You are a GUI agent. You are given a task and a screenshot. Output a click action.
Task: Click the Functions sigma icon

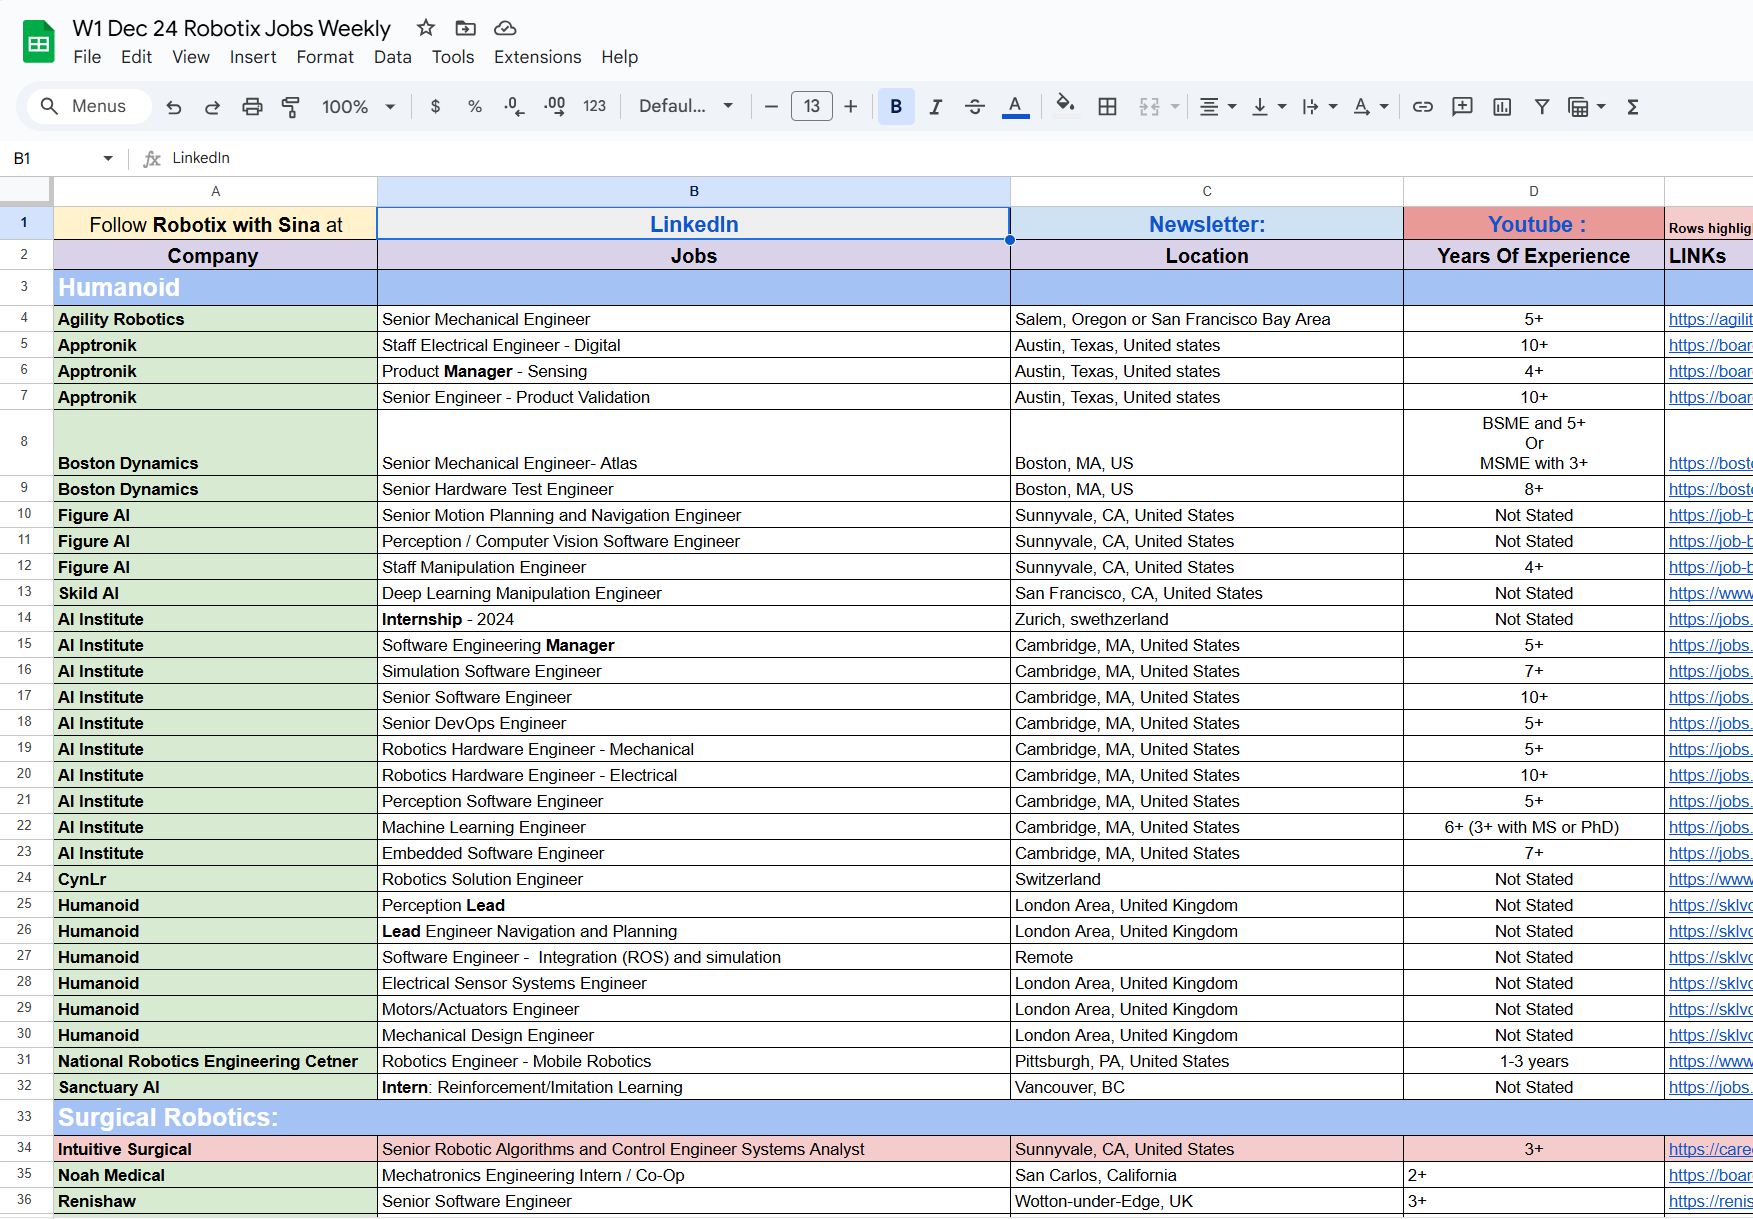click(x=1632, y=106)
